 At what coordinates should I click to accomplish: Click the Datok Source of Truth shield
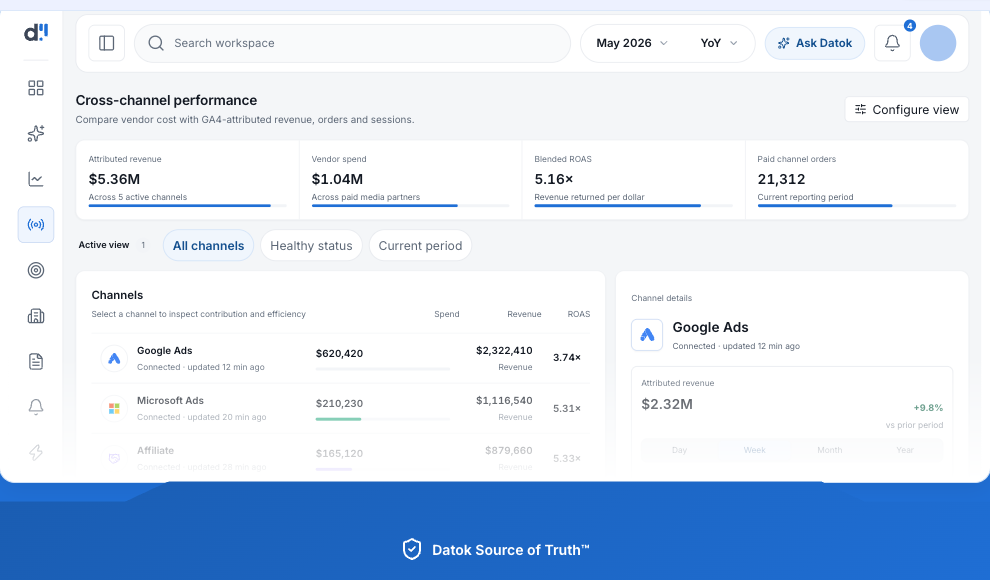412,549
